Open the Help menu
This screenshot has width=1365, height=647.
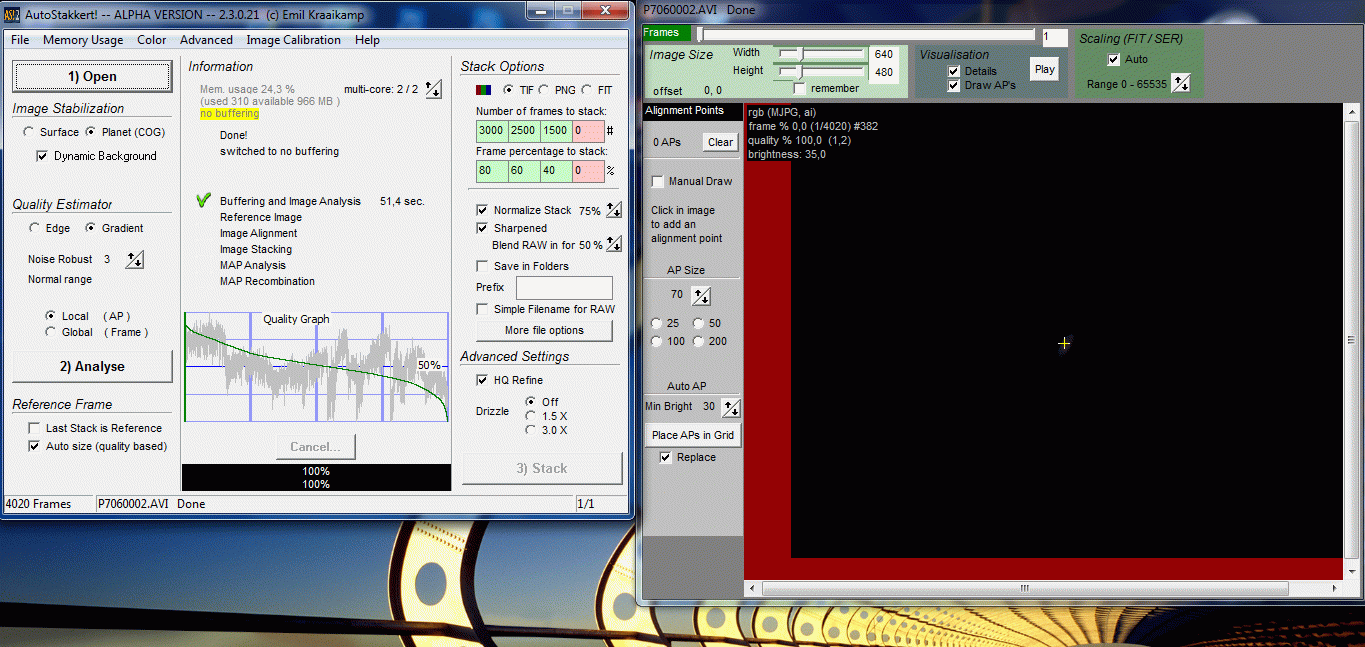(x=367, y=40)
